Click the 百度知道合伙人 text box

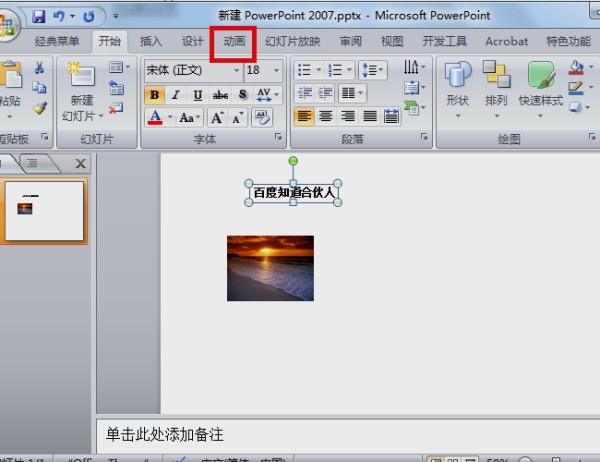click(293, 192)
